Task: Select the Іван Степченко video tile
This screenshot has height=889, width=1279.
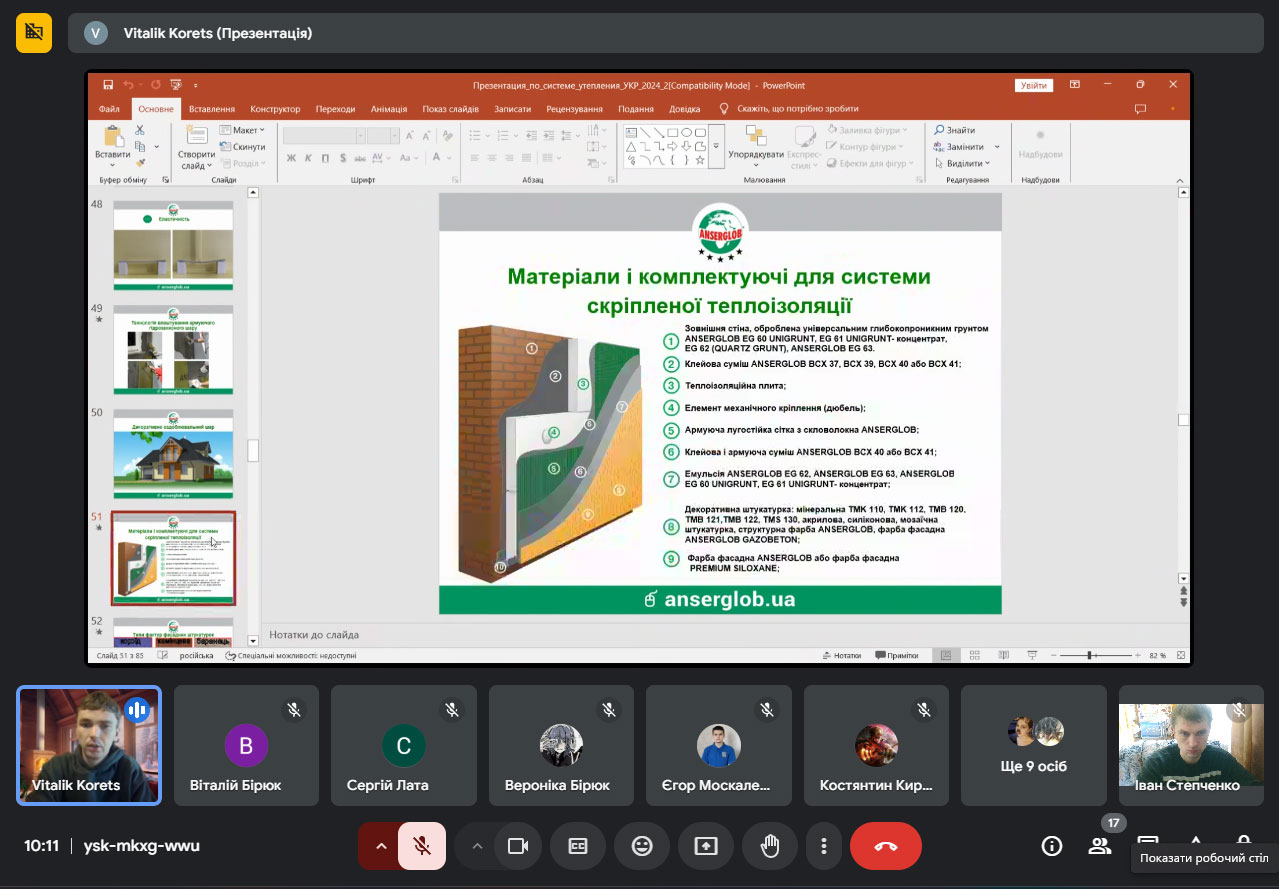Action: [x=1191, y=745]
